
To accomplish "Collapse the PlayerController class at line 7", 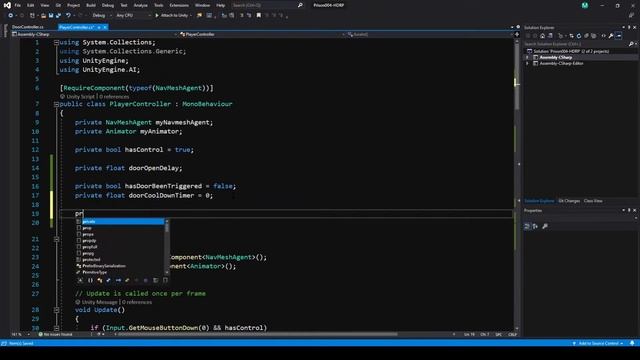I will [x=56, y=104].
